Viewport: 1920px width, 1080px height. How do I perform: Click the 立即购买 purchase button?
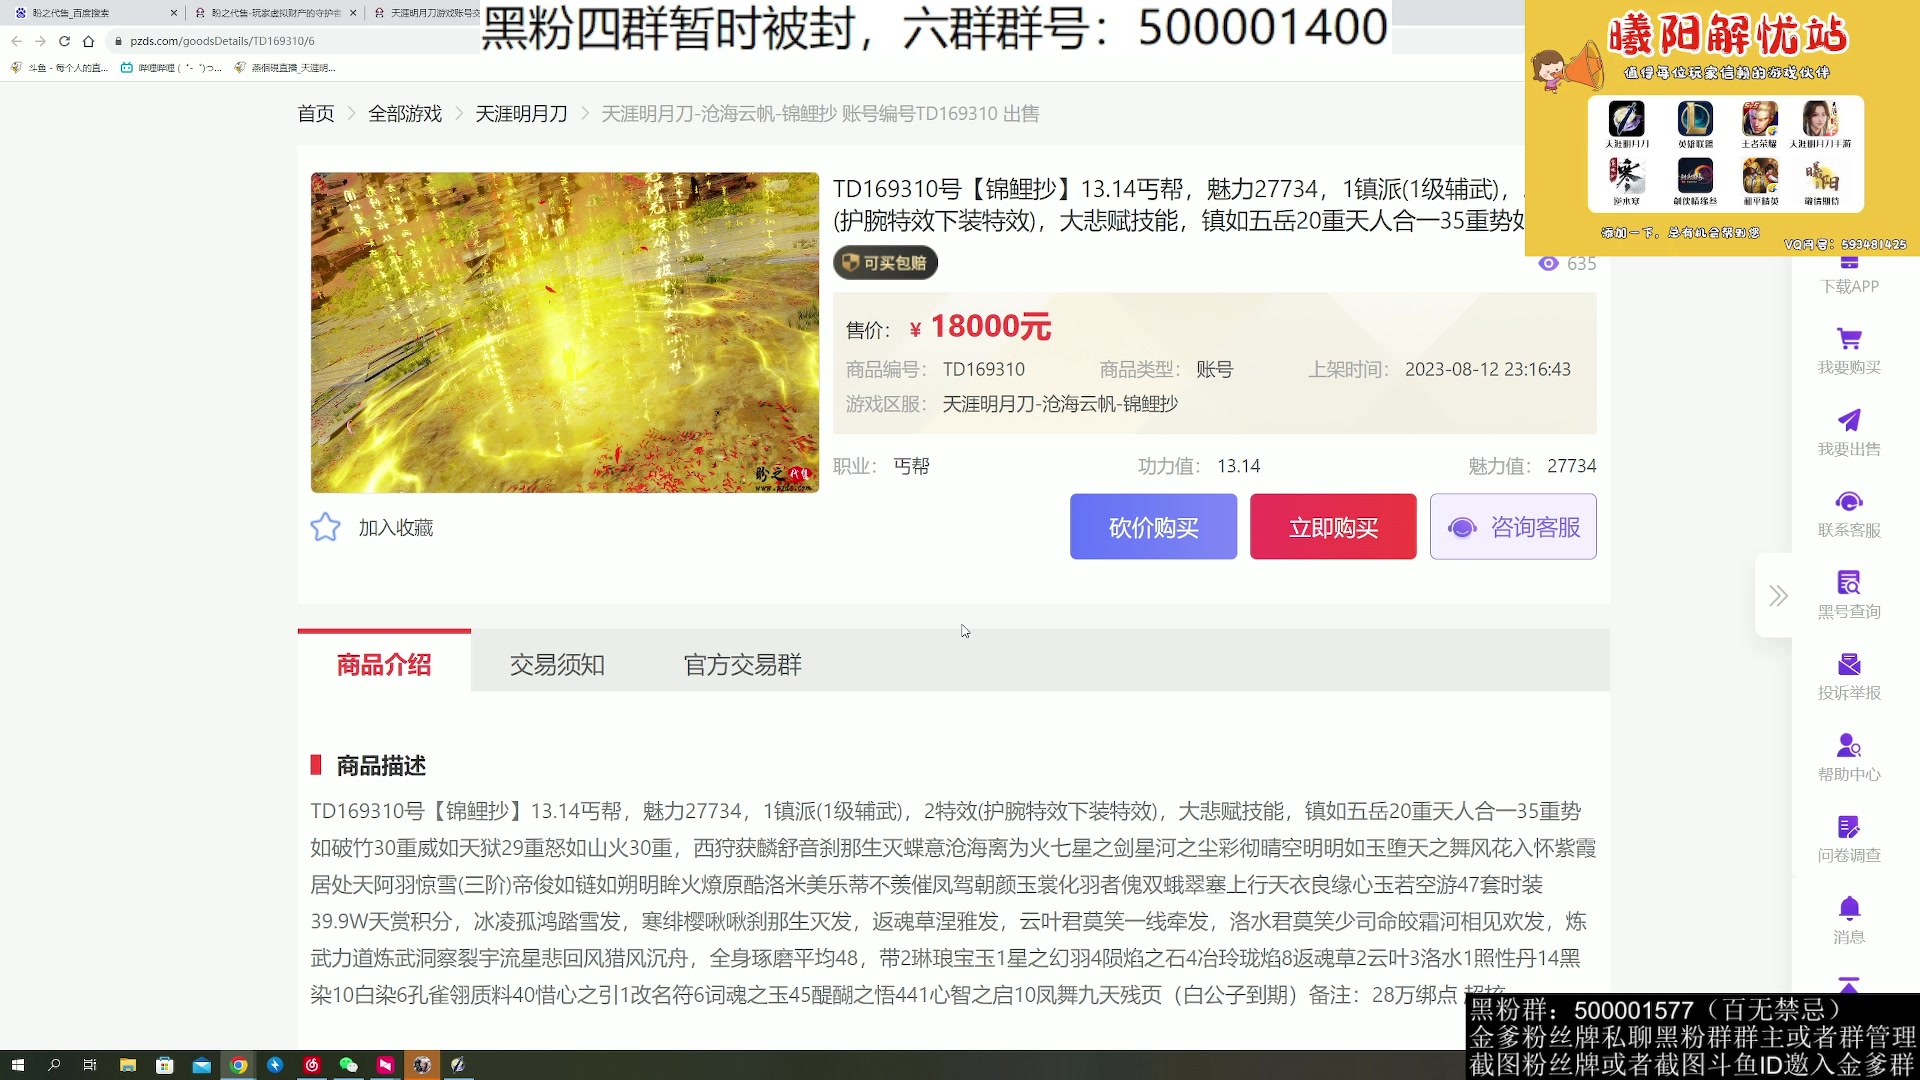(1333, 527)
